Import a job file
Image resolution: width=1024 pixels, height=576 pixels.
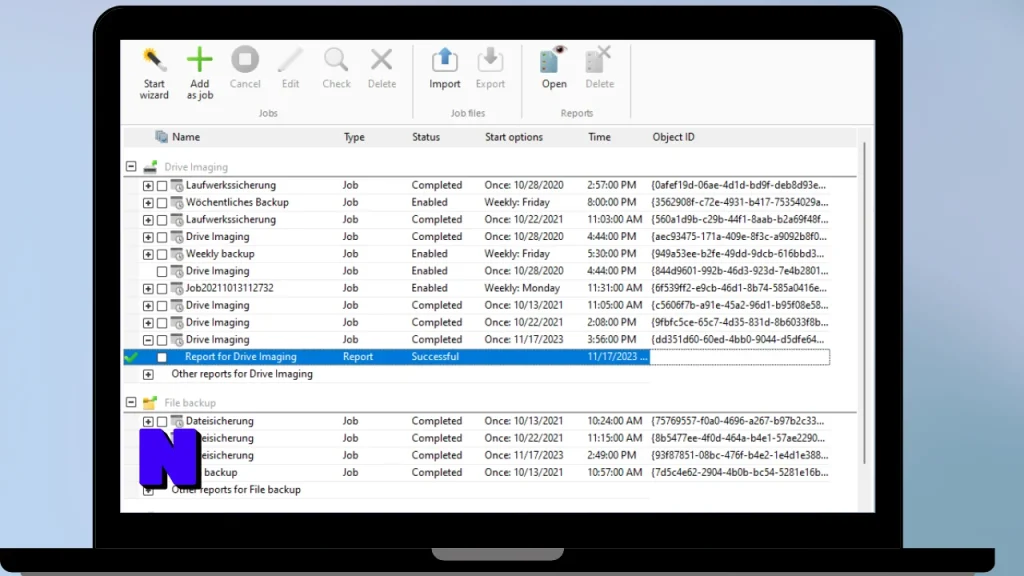click(445, 68)
